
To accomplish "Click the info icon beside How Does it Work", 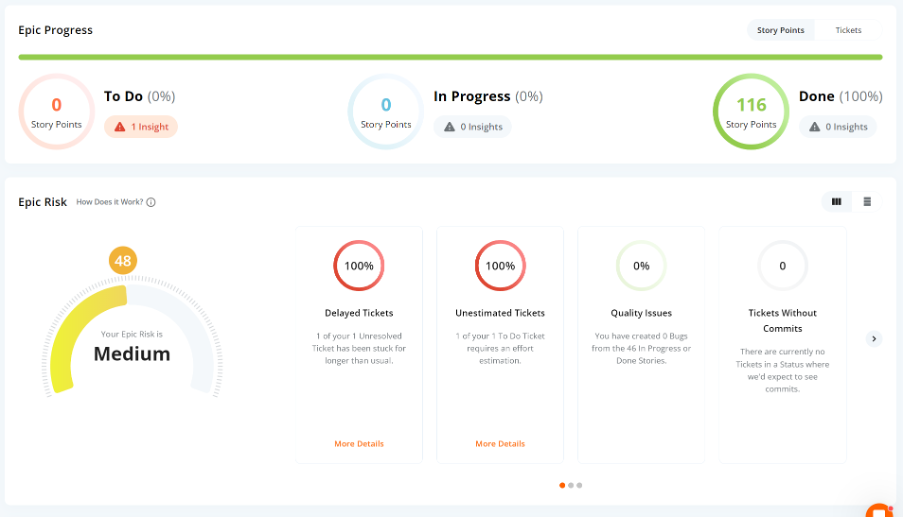I will (x=151, y=202).
